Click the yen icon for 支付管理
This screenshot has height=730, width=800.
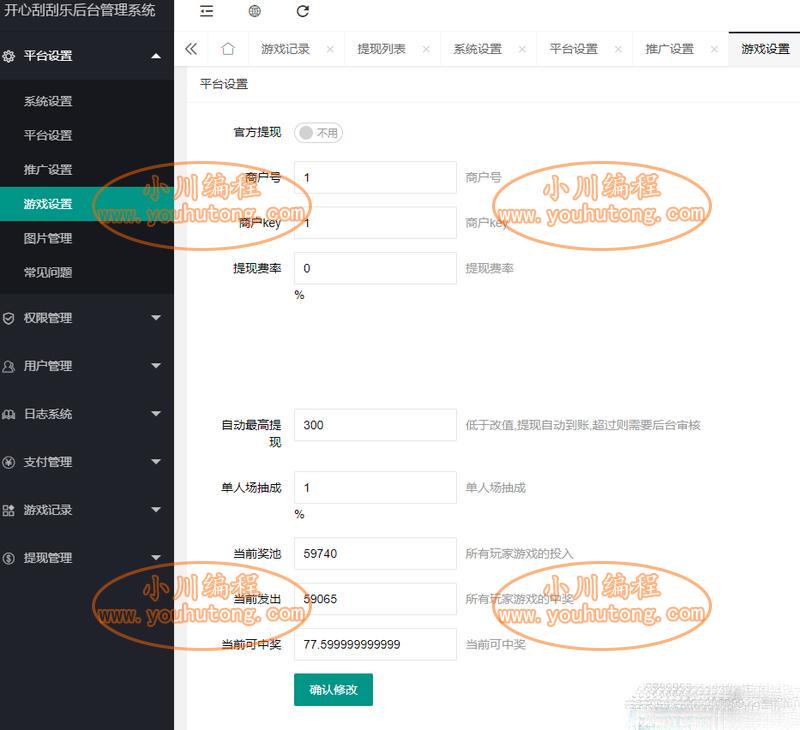click(9, 462)
